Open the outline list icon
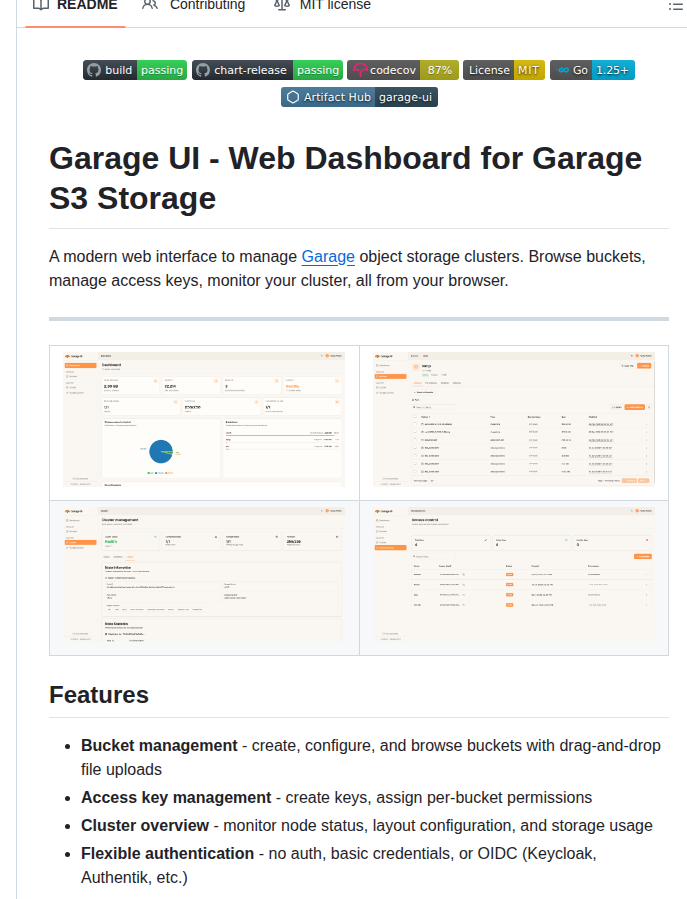This screenshot has height=899, width=687. tap(676, 6)
